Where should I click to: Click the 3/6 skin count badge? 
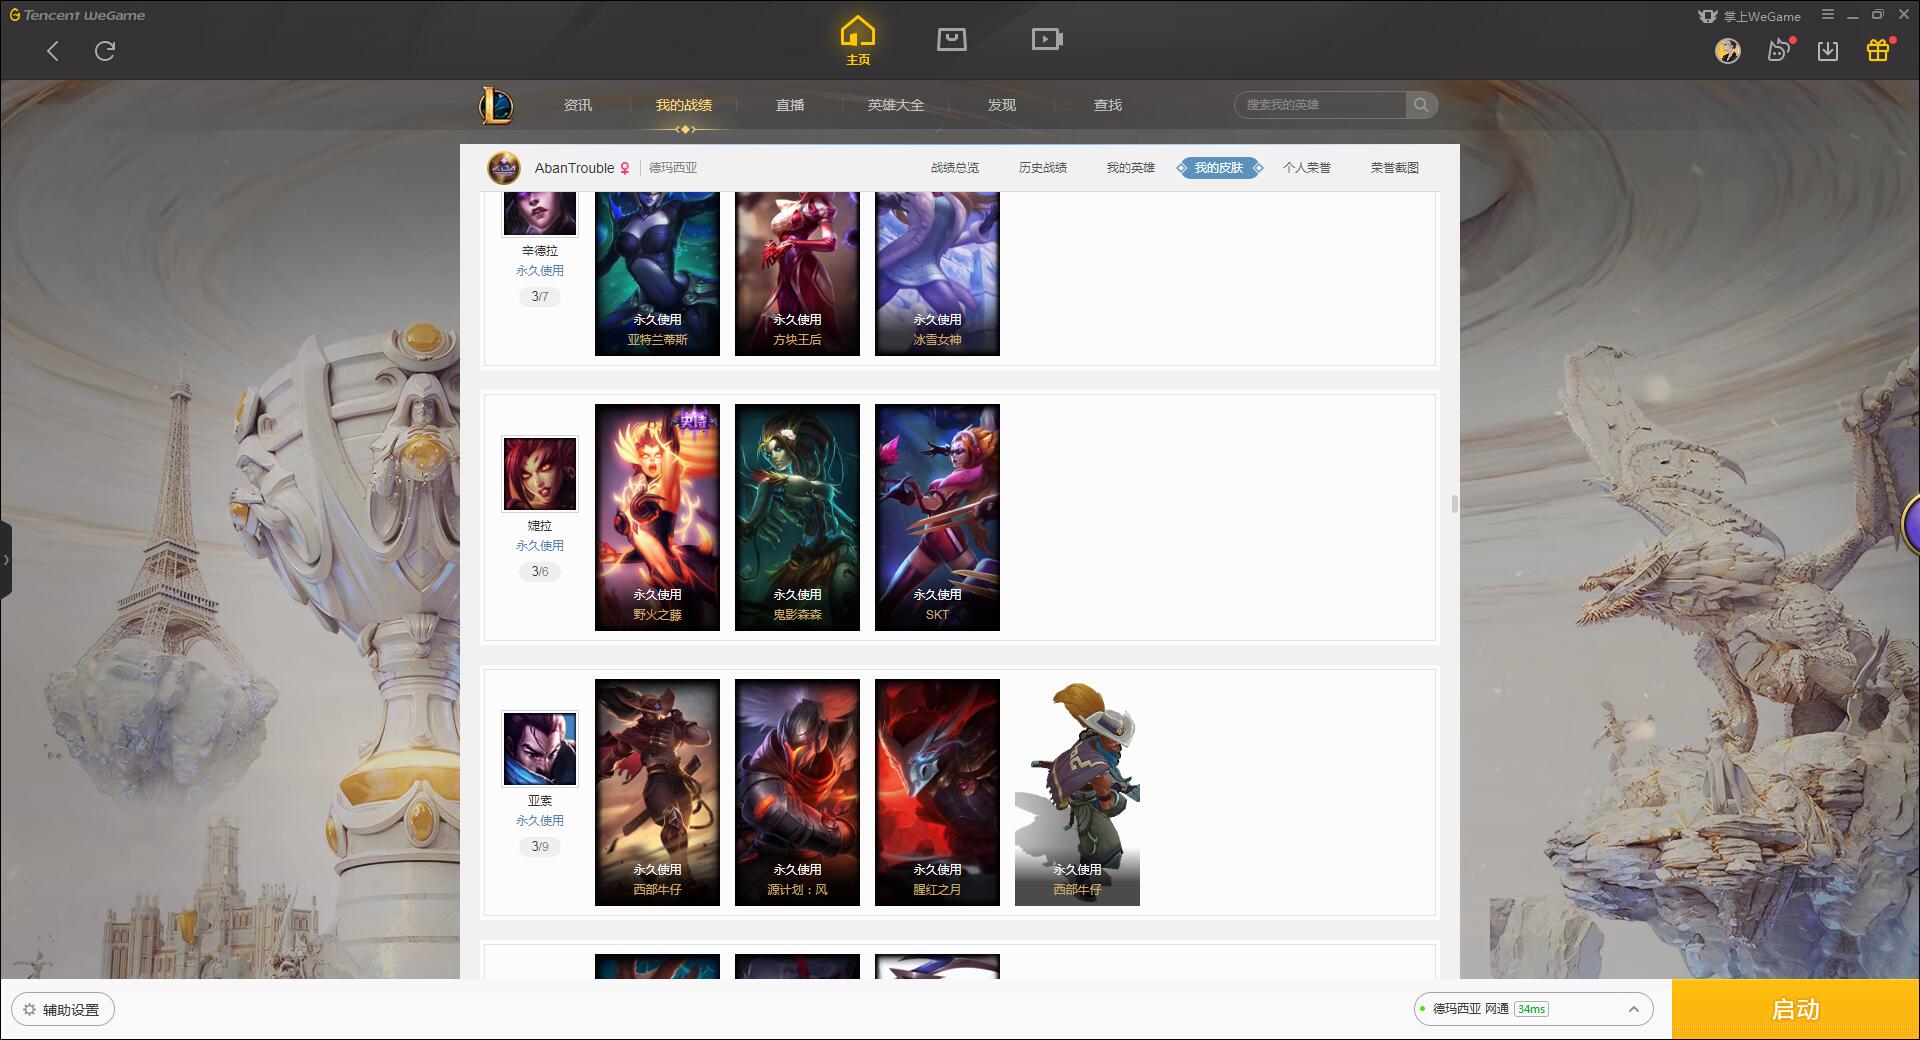pyautogui.click(x=540, y=572)
